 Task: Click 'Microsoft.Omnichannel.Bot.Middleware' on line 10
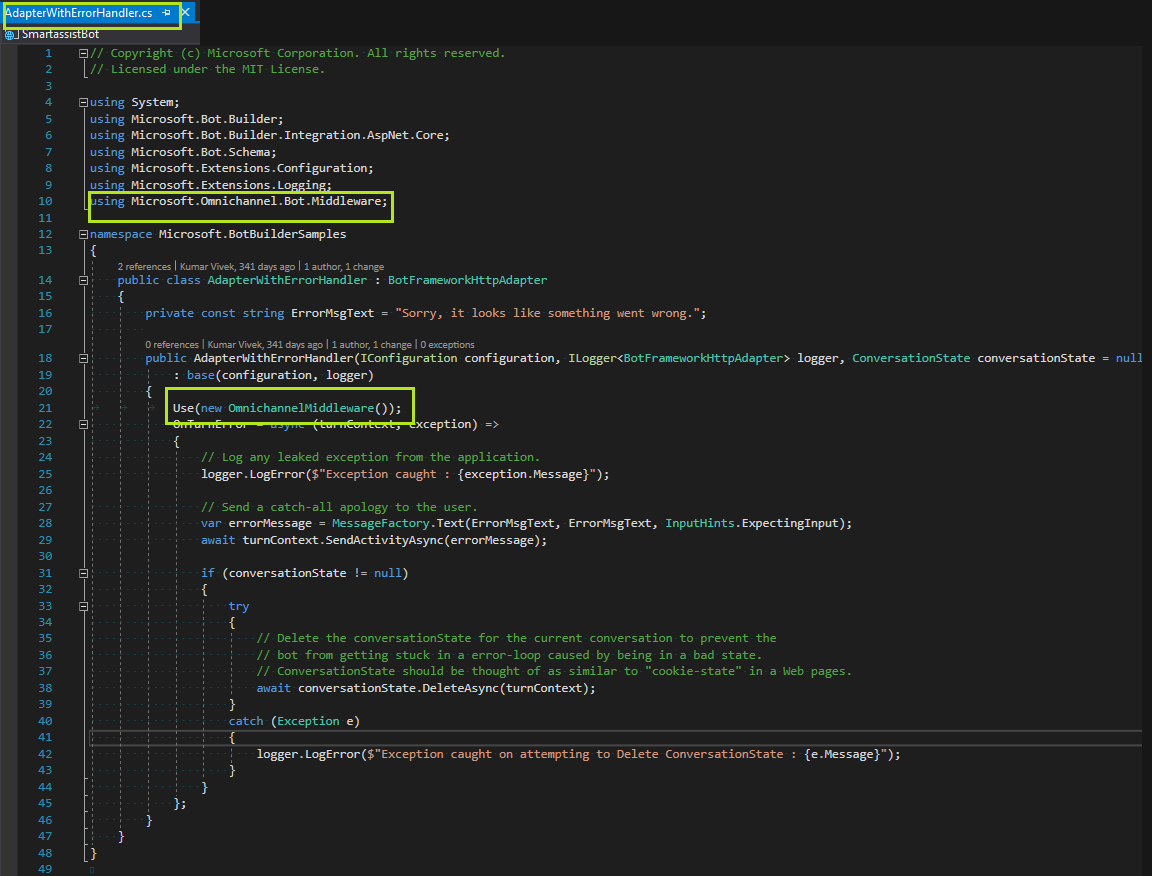(x=256, y=201)
